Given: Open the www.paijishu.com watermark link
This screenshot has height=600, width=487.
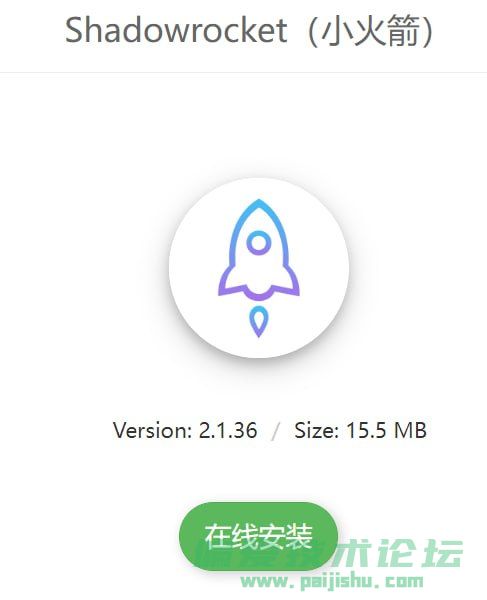Looking at the screenshot, I should [332, 582].
